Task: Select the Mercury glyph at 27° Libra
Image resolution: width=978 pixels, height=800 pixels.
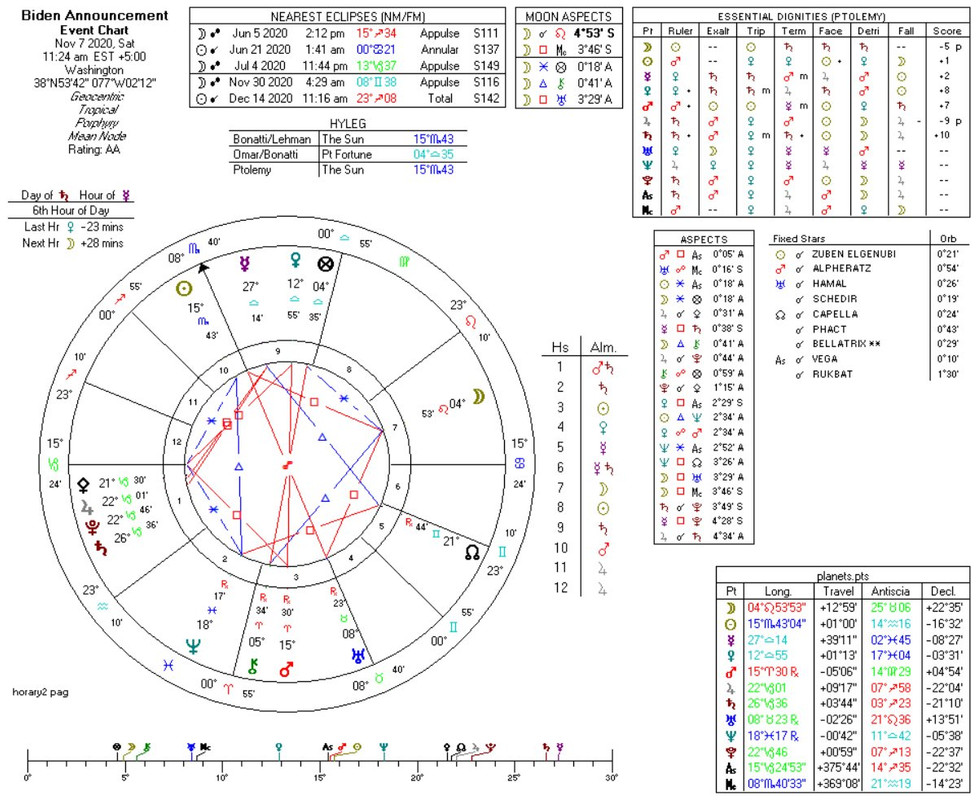Action: [244, 264]
